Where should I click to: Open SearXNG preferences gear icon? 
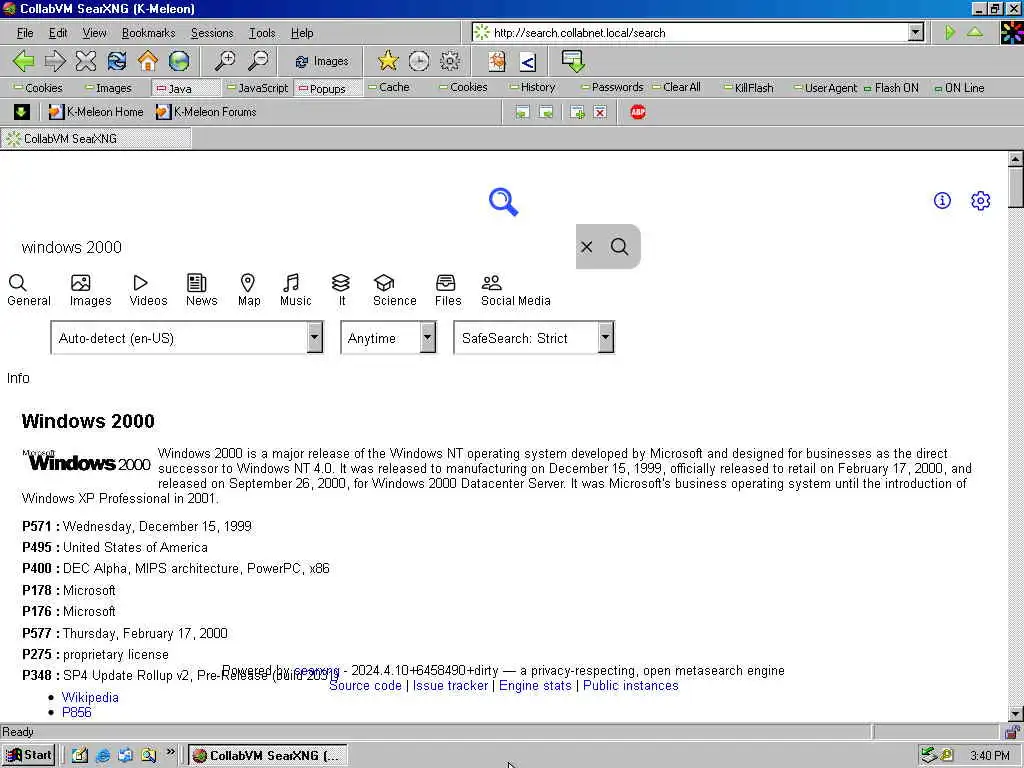coord(980,200)
